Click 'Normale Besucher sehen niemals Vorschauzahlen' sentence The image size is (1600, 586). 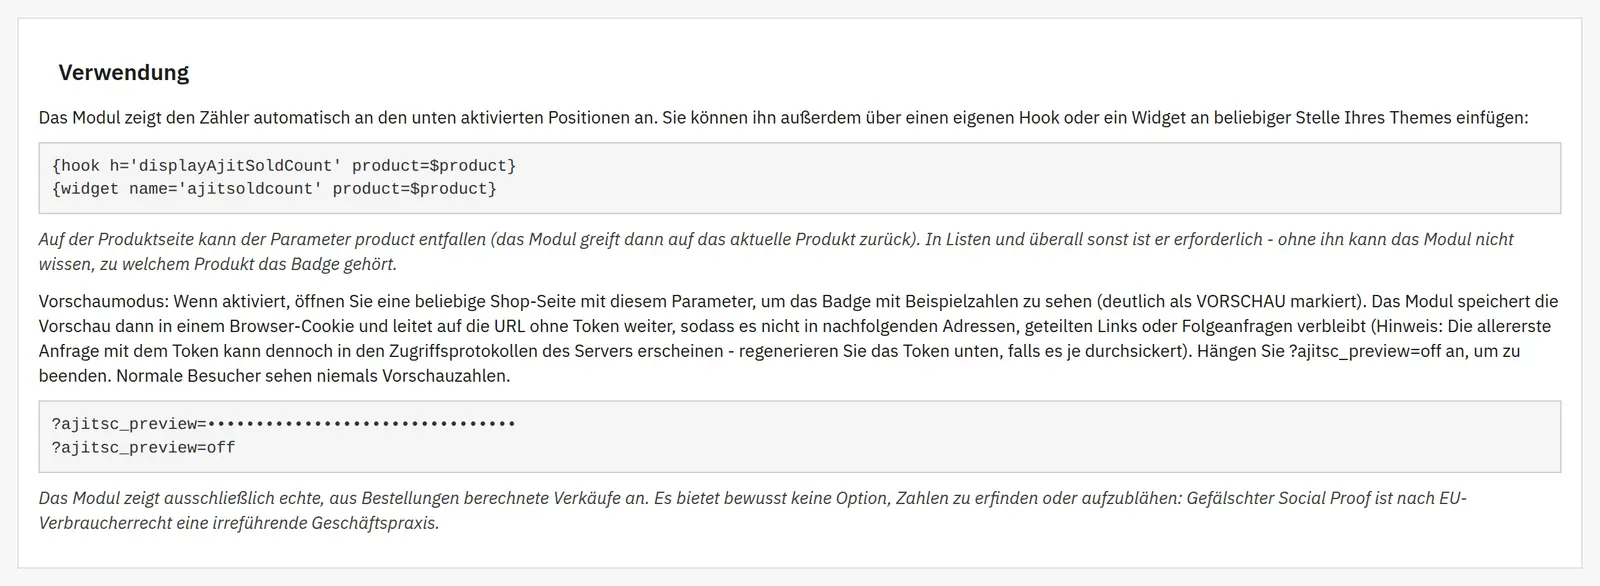[313, 376]
